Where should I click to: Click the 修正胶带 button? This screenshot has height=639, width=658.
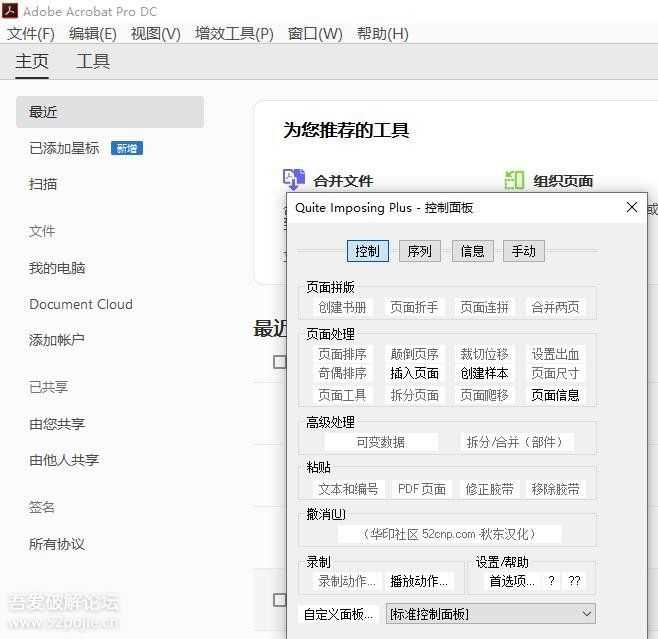tap(489, 489)
